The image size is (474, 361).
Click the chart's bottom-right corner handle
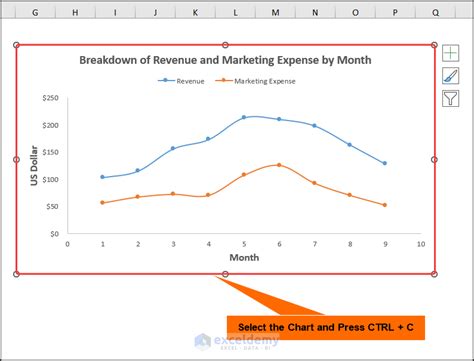434,274
